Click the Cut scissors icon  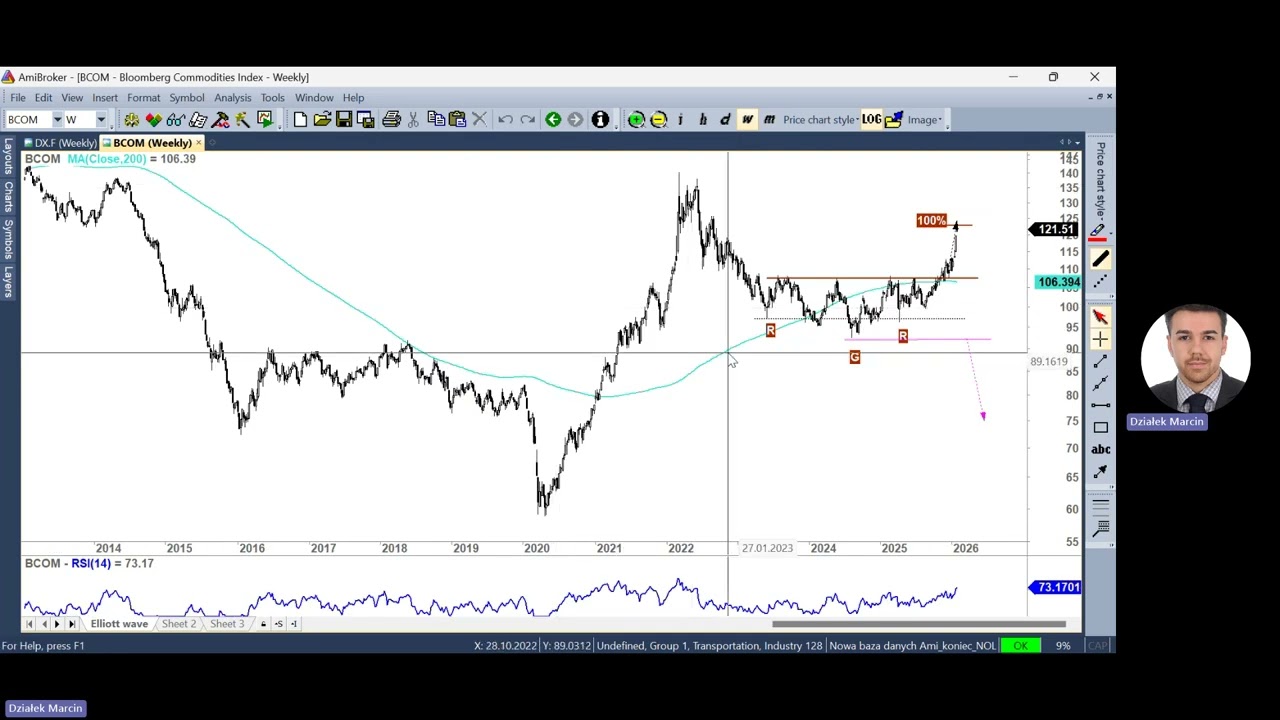click(x=414, y=120)
